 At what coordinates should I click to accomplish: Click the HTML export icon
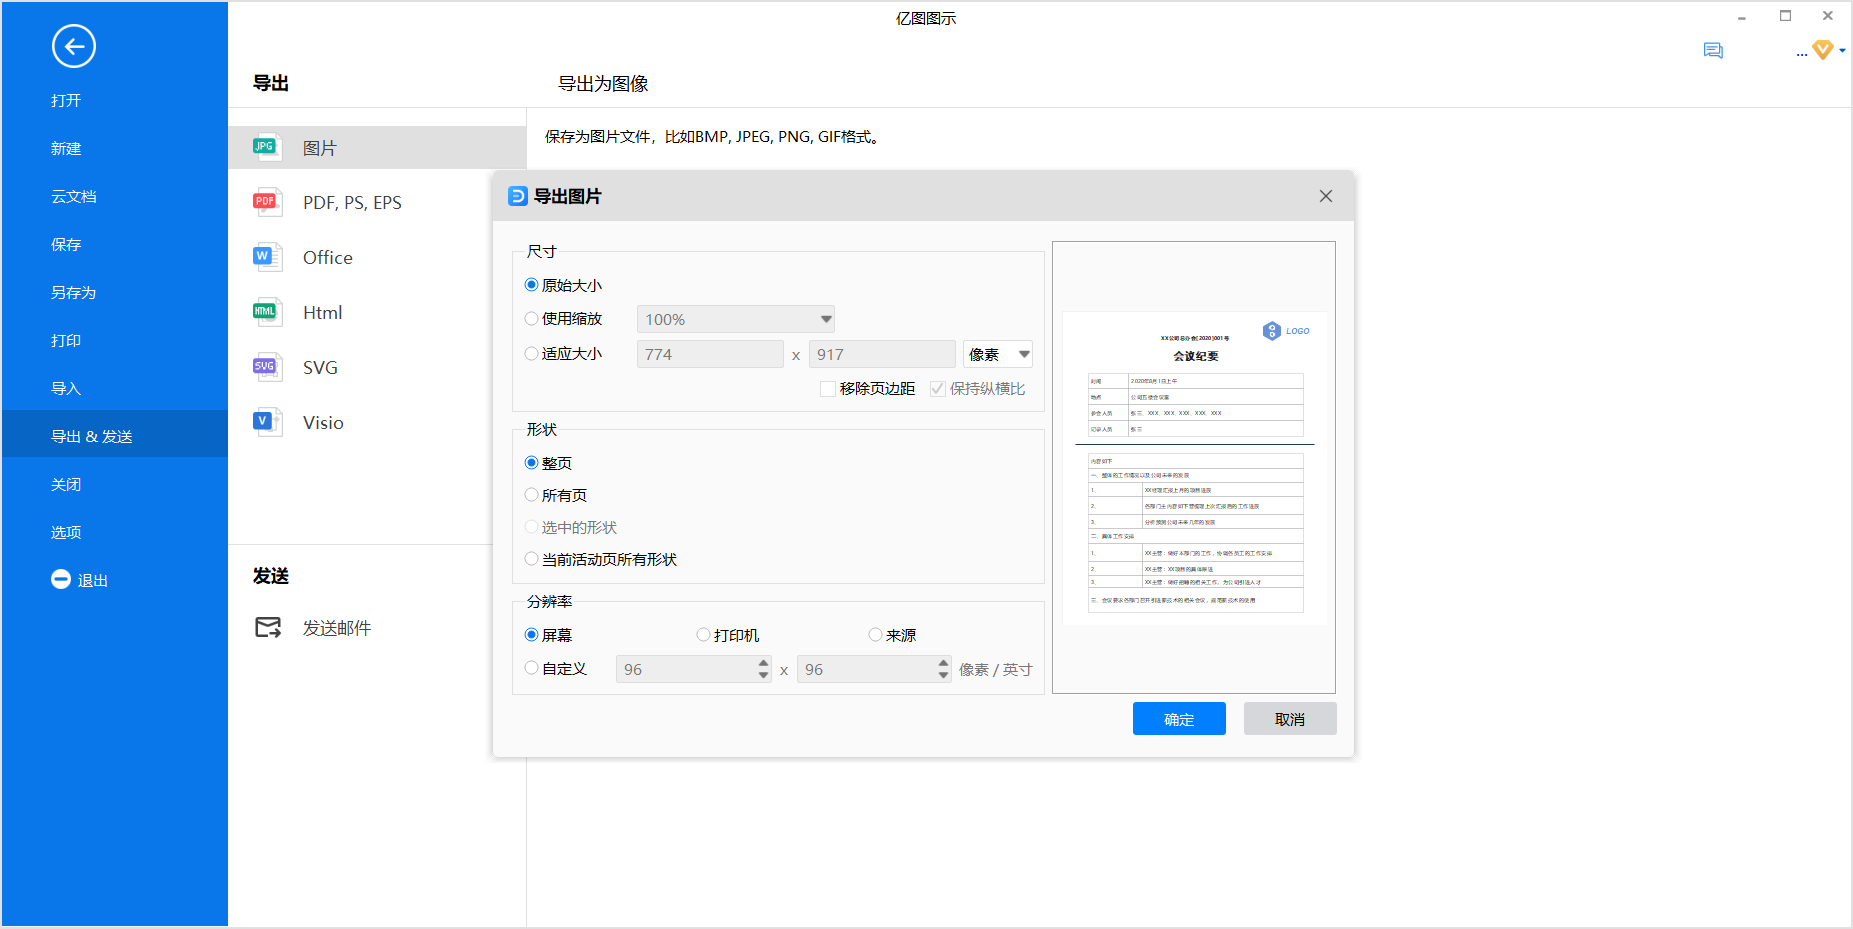click(x=265, y=312)
